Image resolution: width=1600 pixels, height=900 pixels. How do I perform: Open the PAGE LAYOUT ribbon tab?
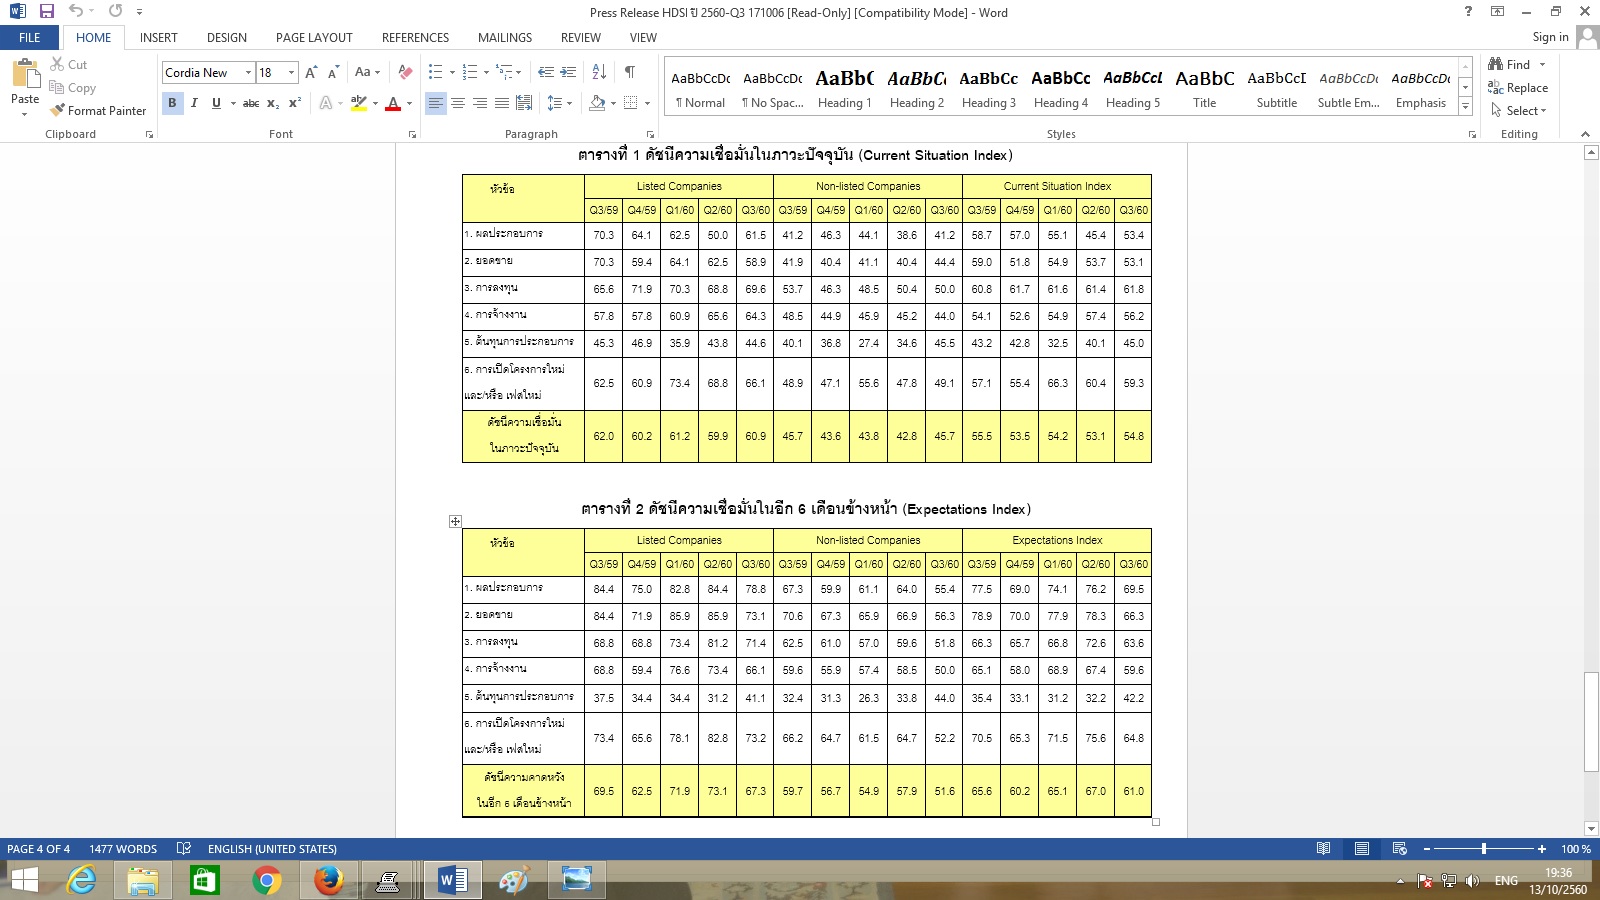tap(314, 38)
